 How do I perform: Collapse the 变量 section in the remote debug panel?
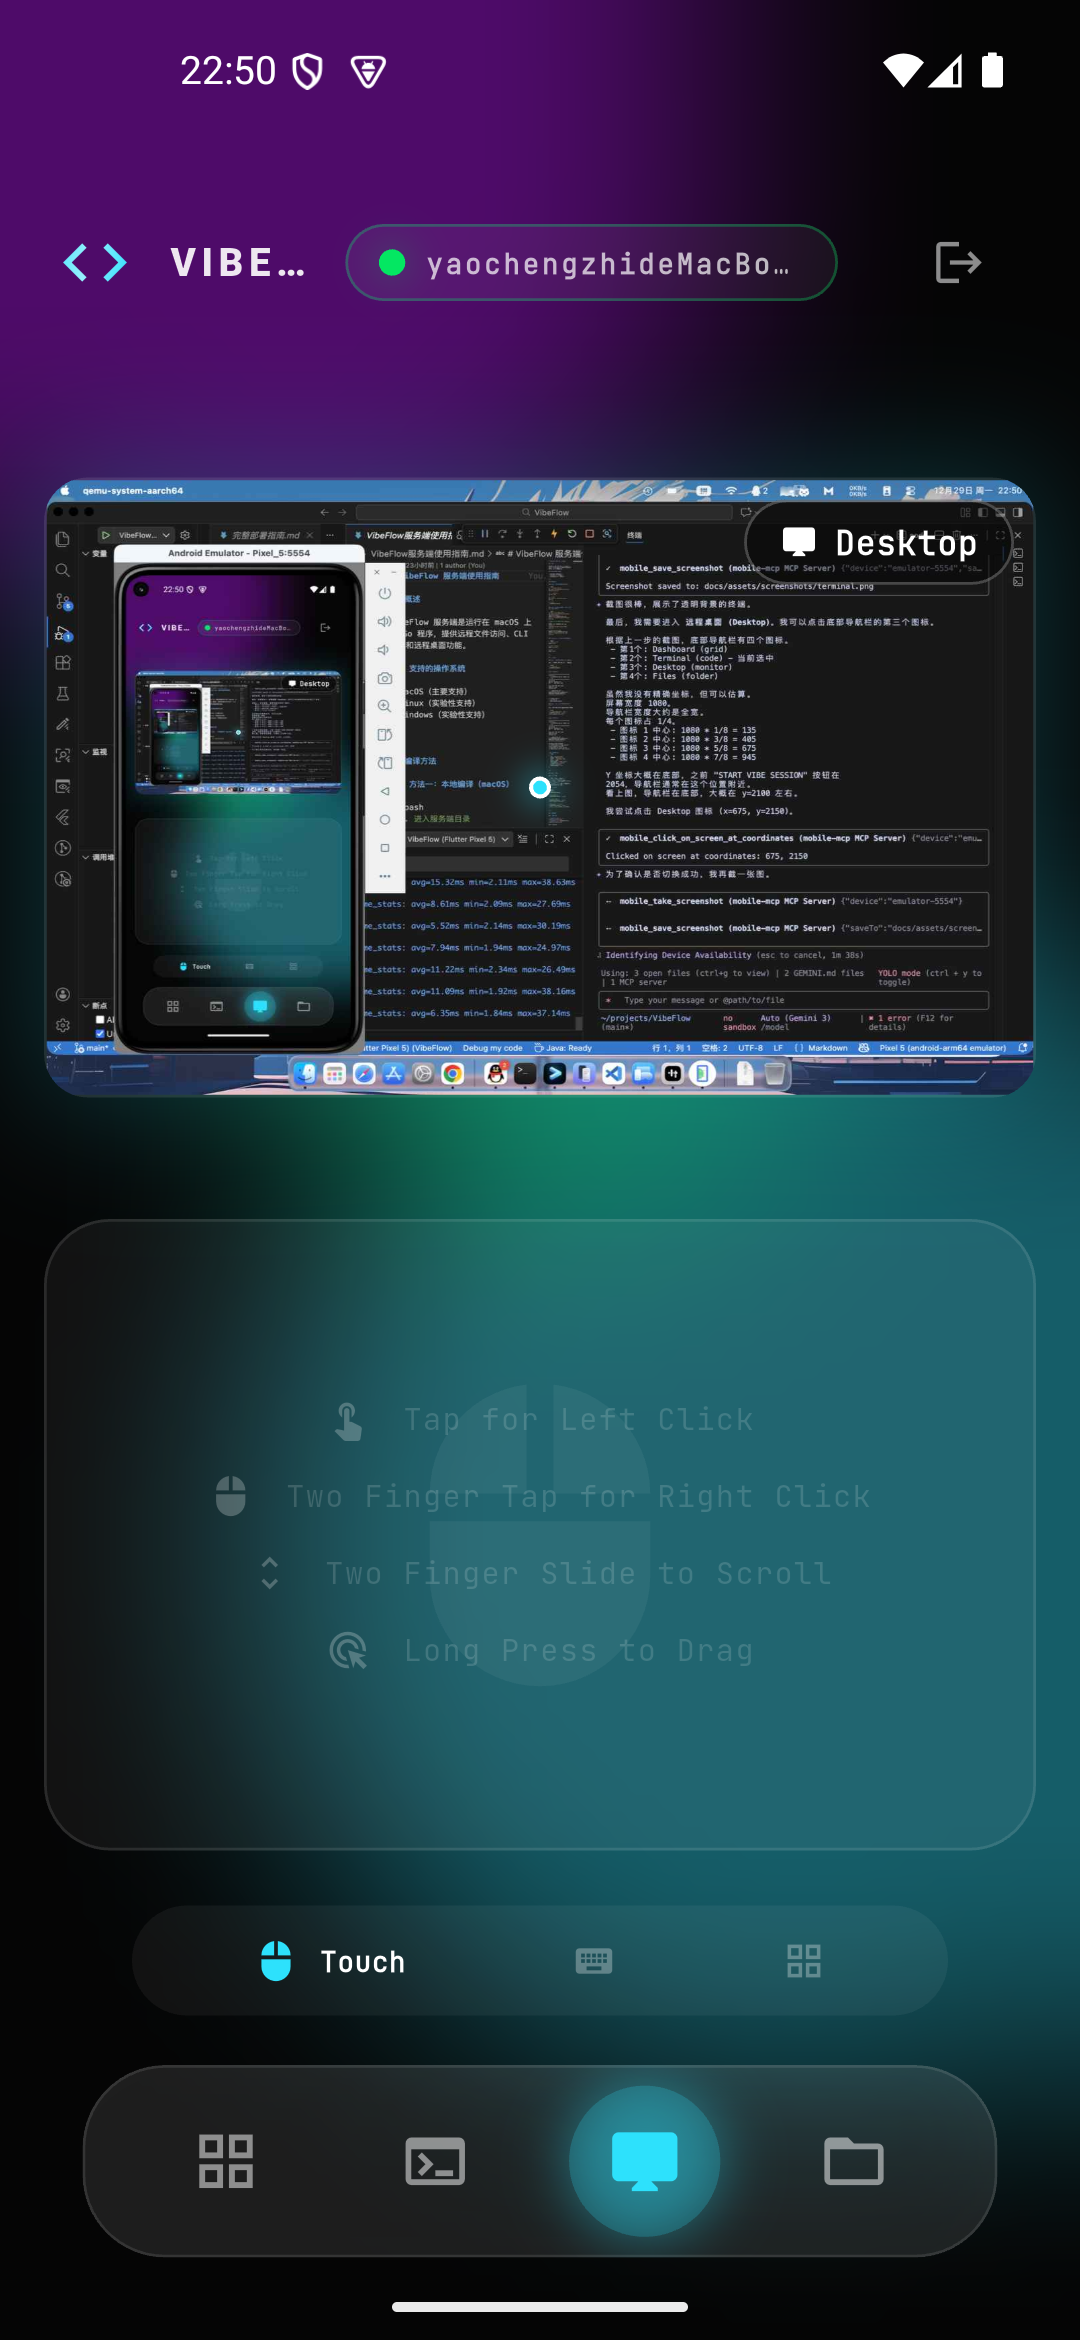93,553
